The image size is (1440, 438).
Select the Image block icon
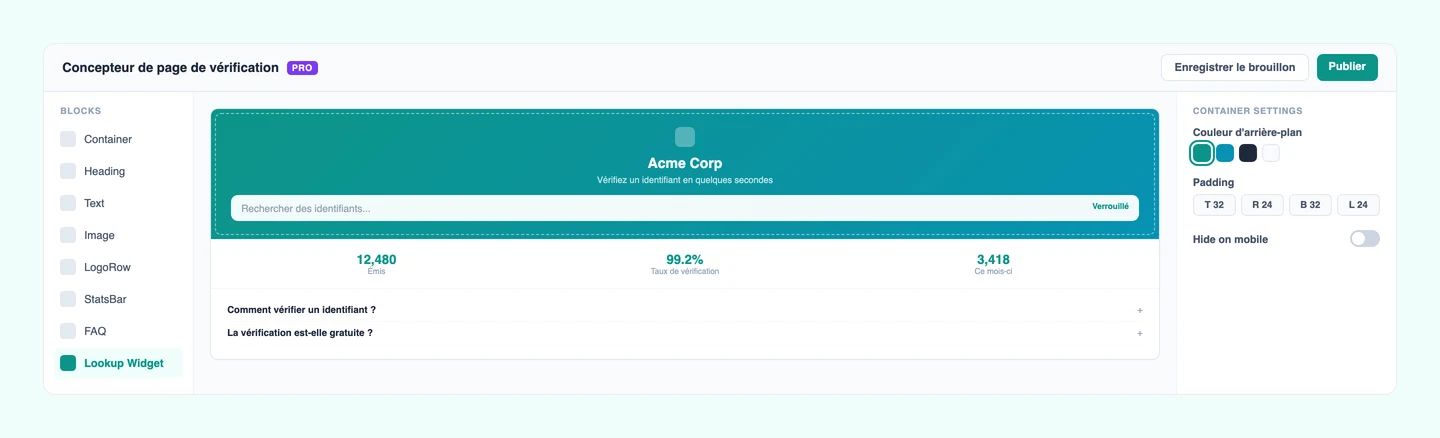tap(68, 235)
